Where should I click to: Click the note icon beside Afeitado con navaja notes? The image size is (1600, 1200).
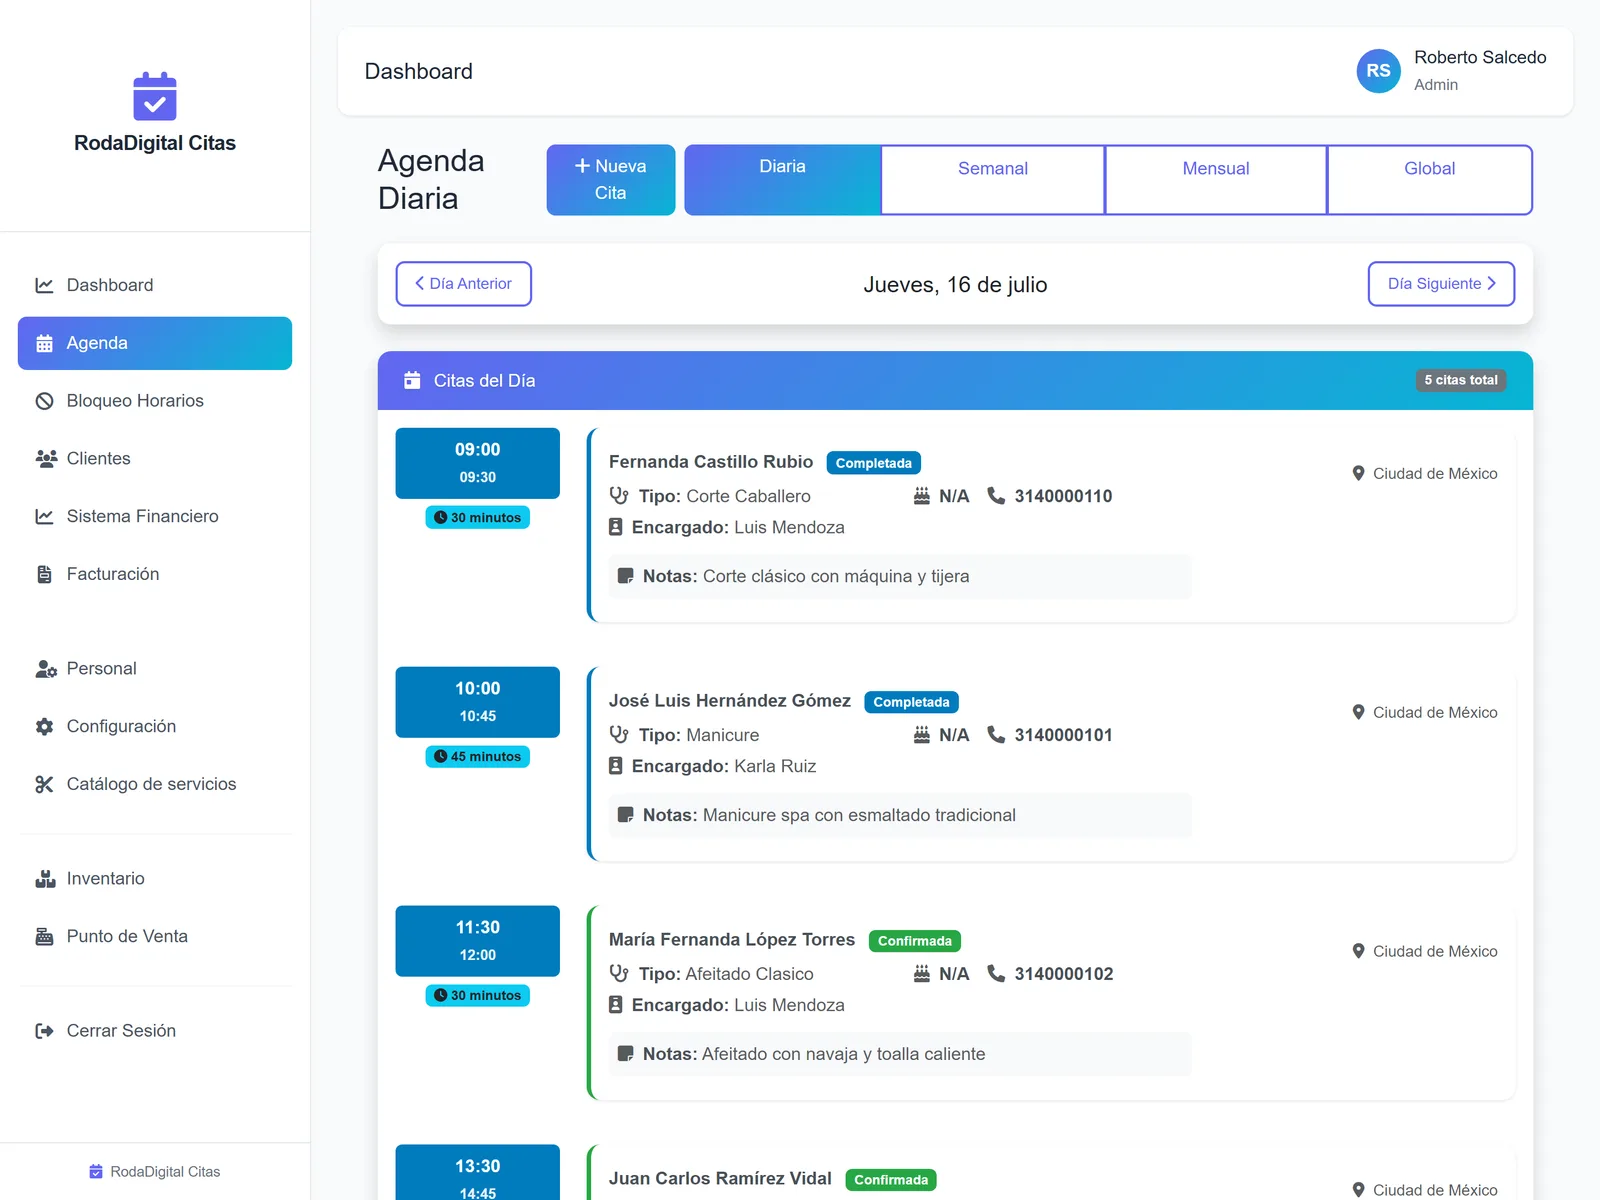click(626, 1054)
